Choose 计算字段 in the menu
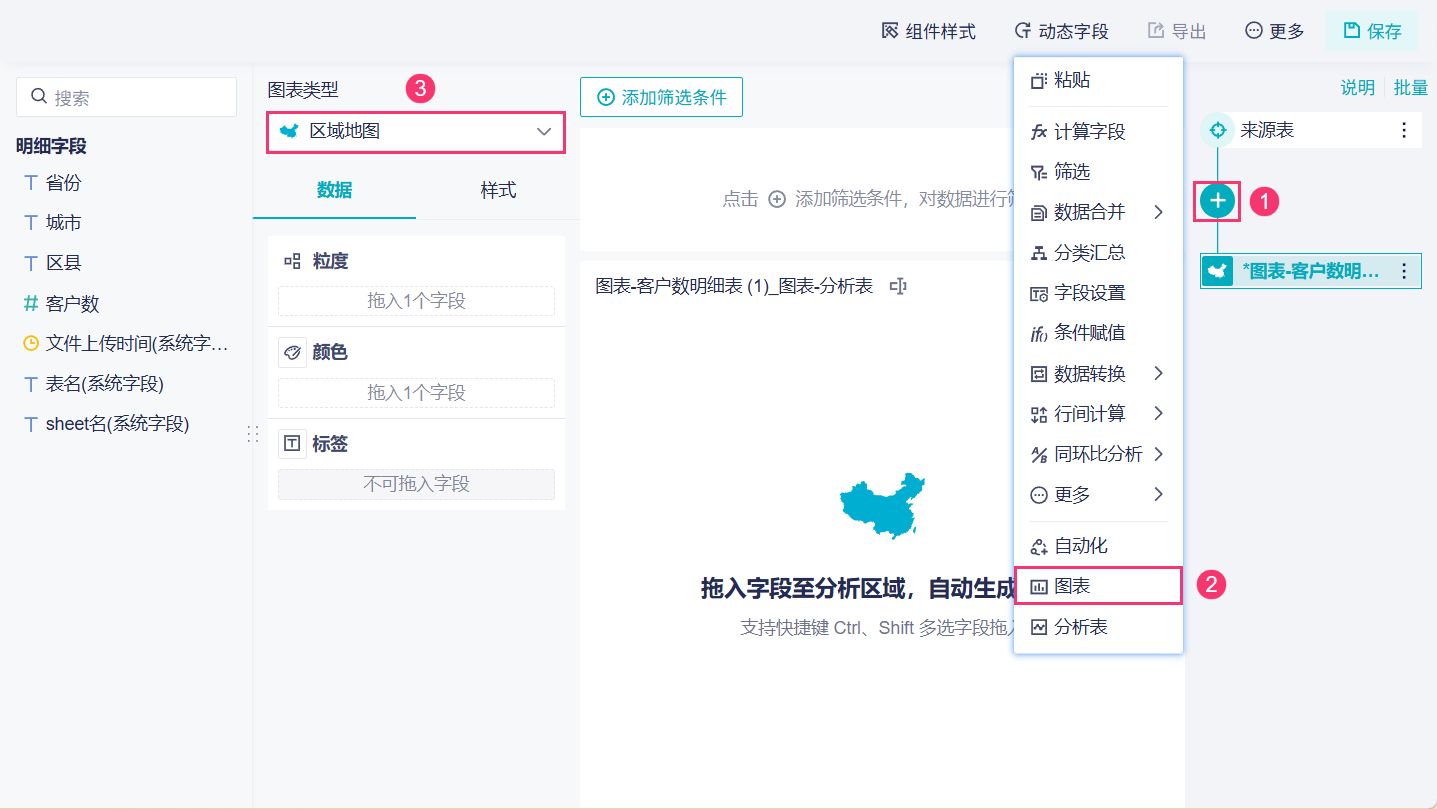This screenshot has width=1437, height=809. coord(1098,131)
